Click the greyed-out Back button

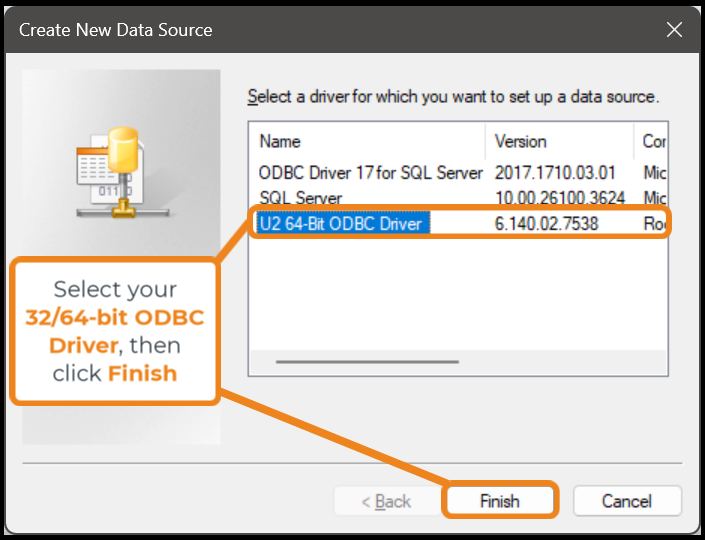pyautogui.click(x=387, y=500)
